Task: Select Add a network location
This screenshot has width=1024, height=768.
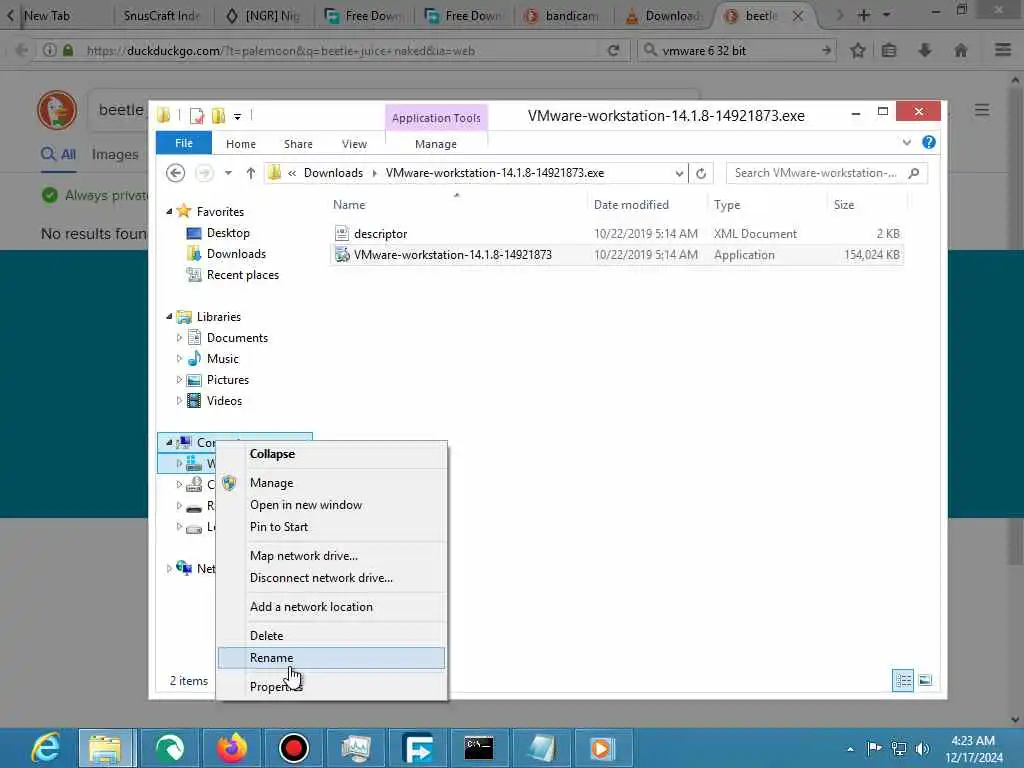Action: (331, 607)
